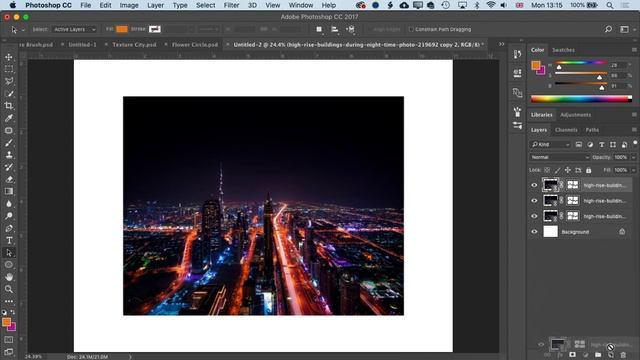Open the Kind layer filter dropdown

(x=551, y=144)
